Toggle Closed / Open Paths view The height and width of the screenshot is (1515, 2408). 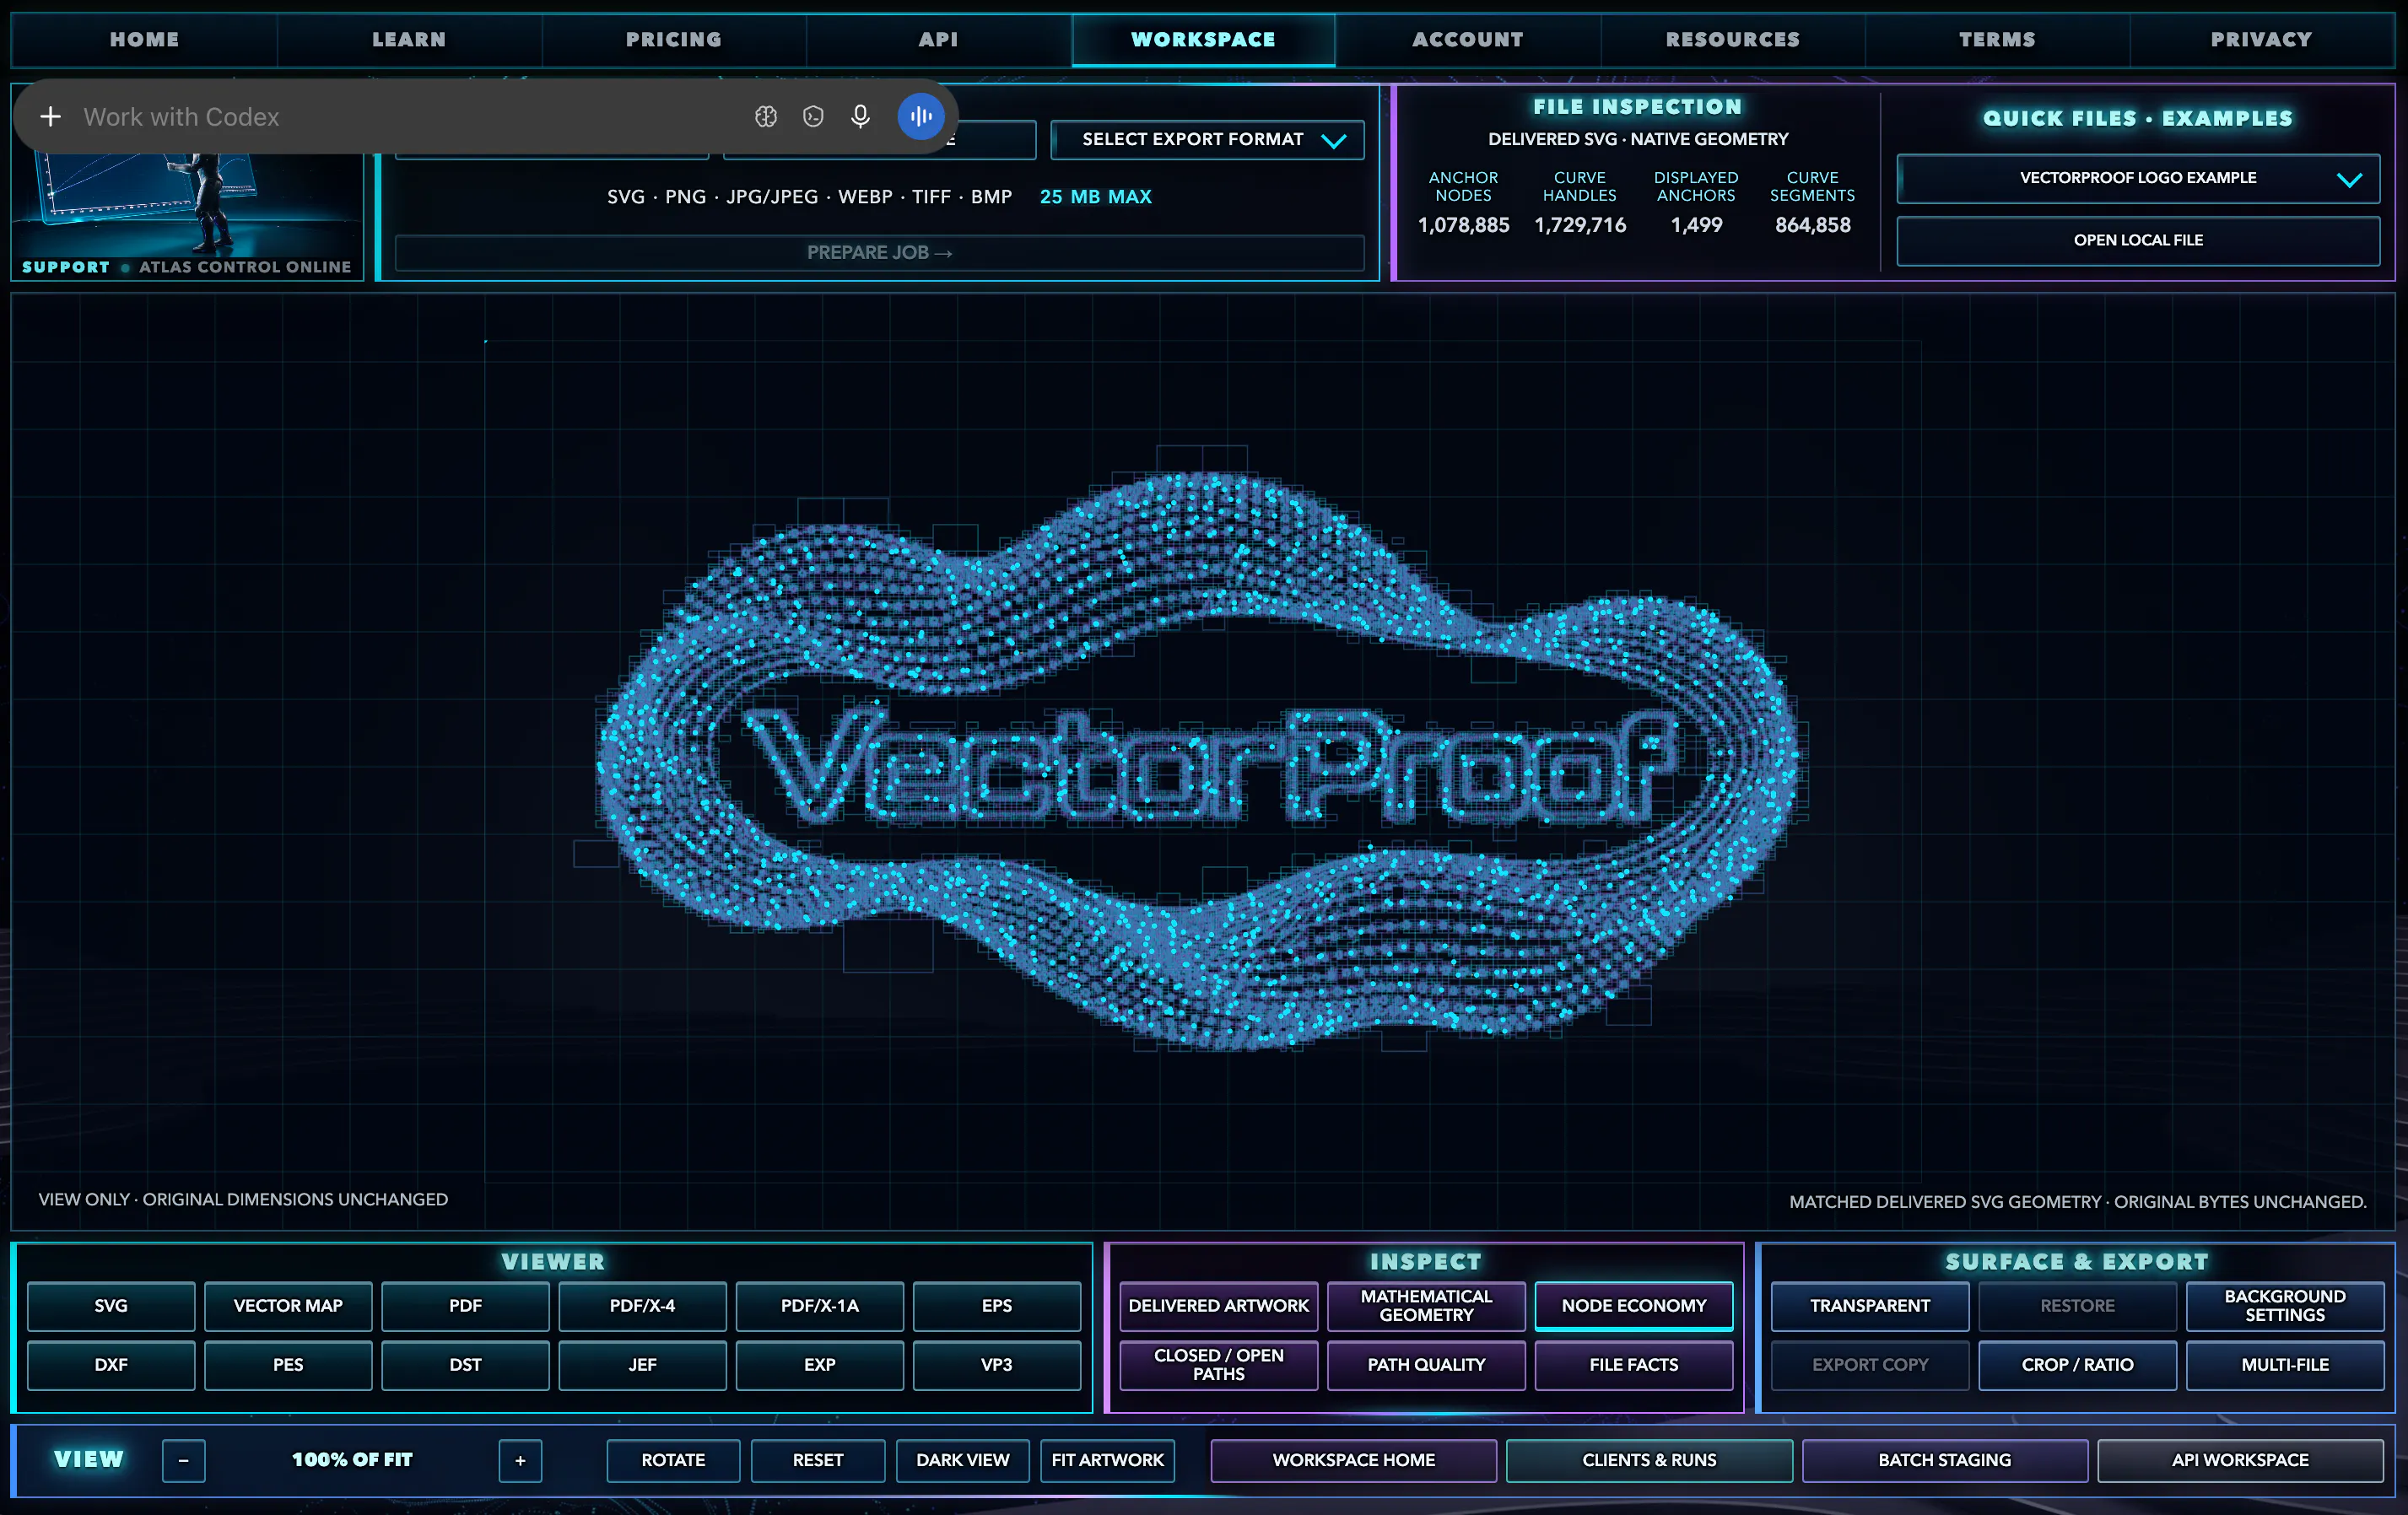[x=1218, y=1365]
